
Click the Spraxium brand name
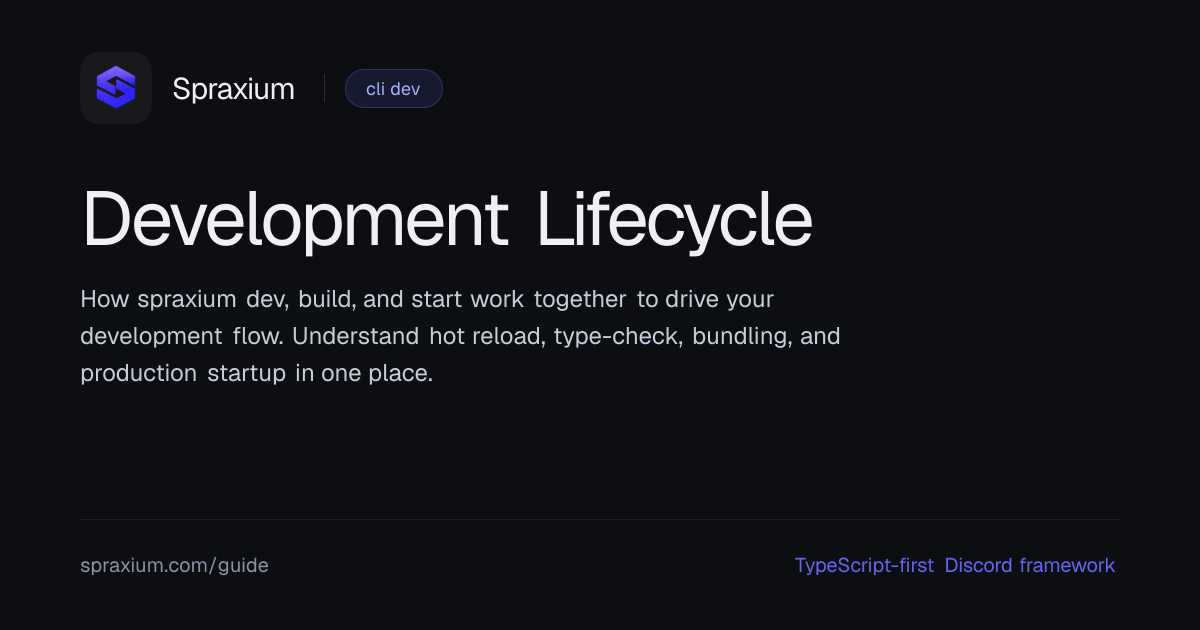[x=233, y=89]
